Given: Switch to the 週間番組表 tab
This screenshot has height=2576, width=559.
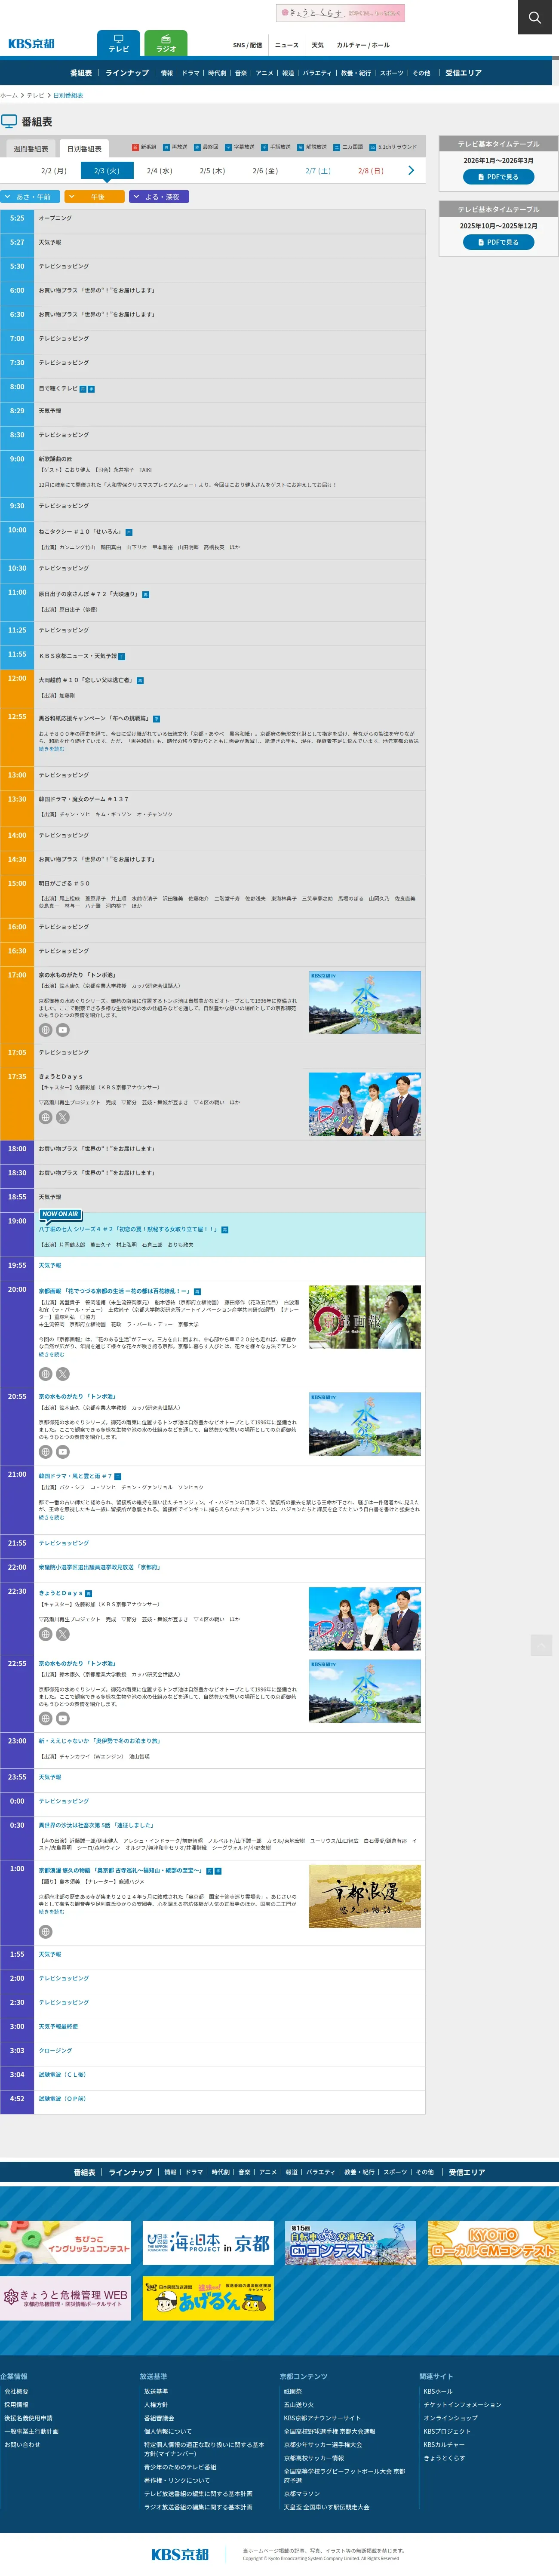Looking at the screenshot, I should pyautogui.click(x=31, y=148).
